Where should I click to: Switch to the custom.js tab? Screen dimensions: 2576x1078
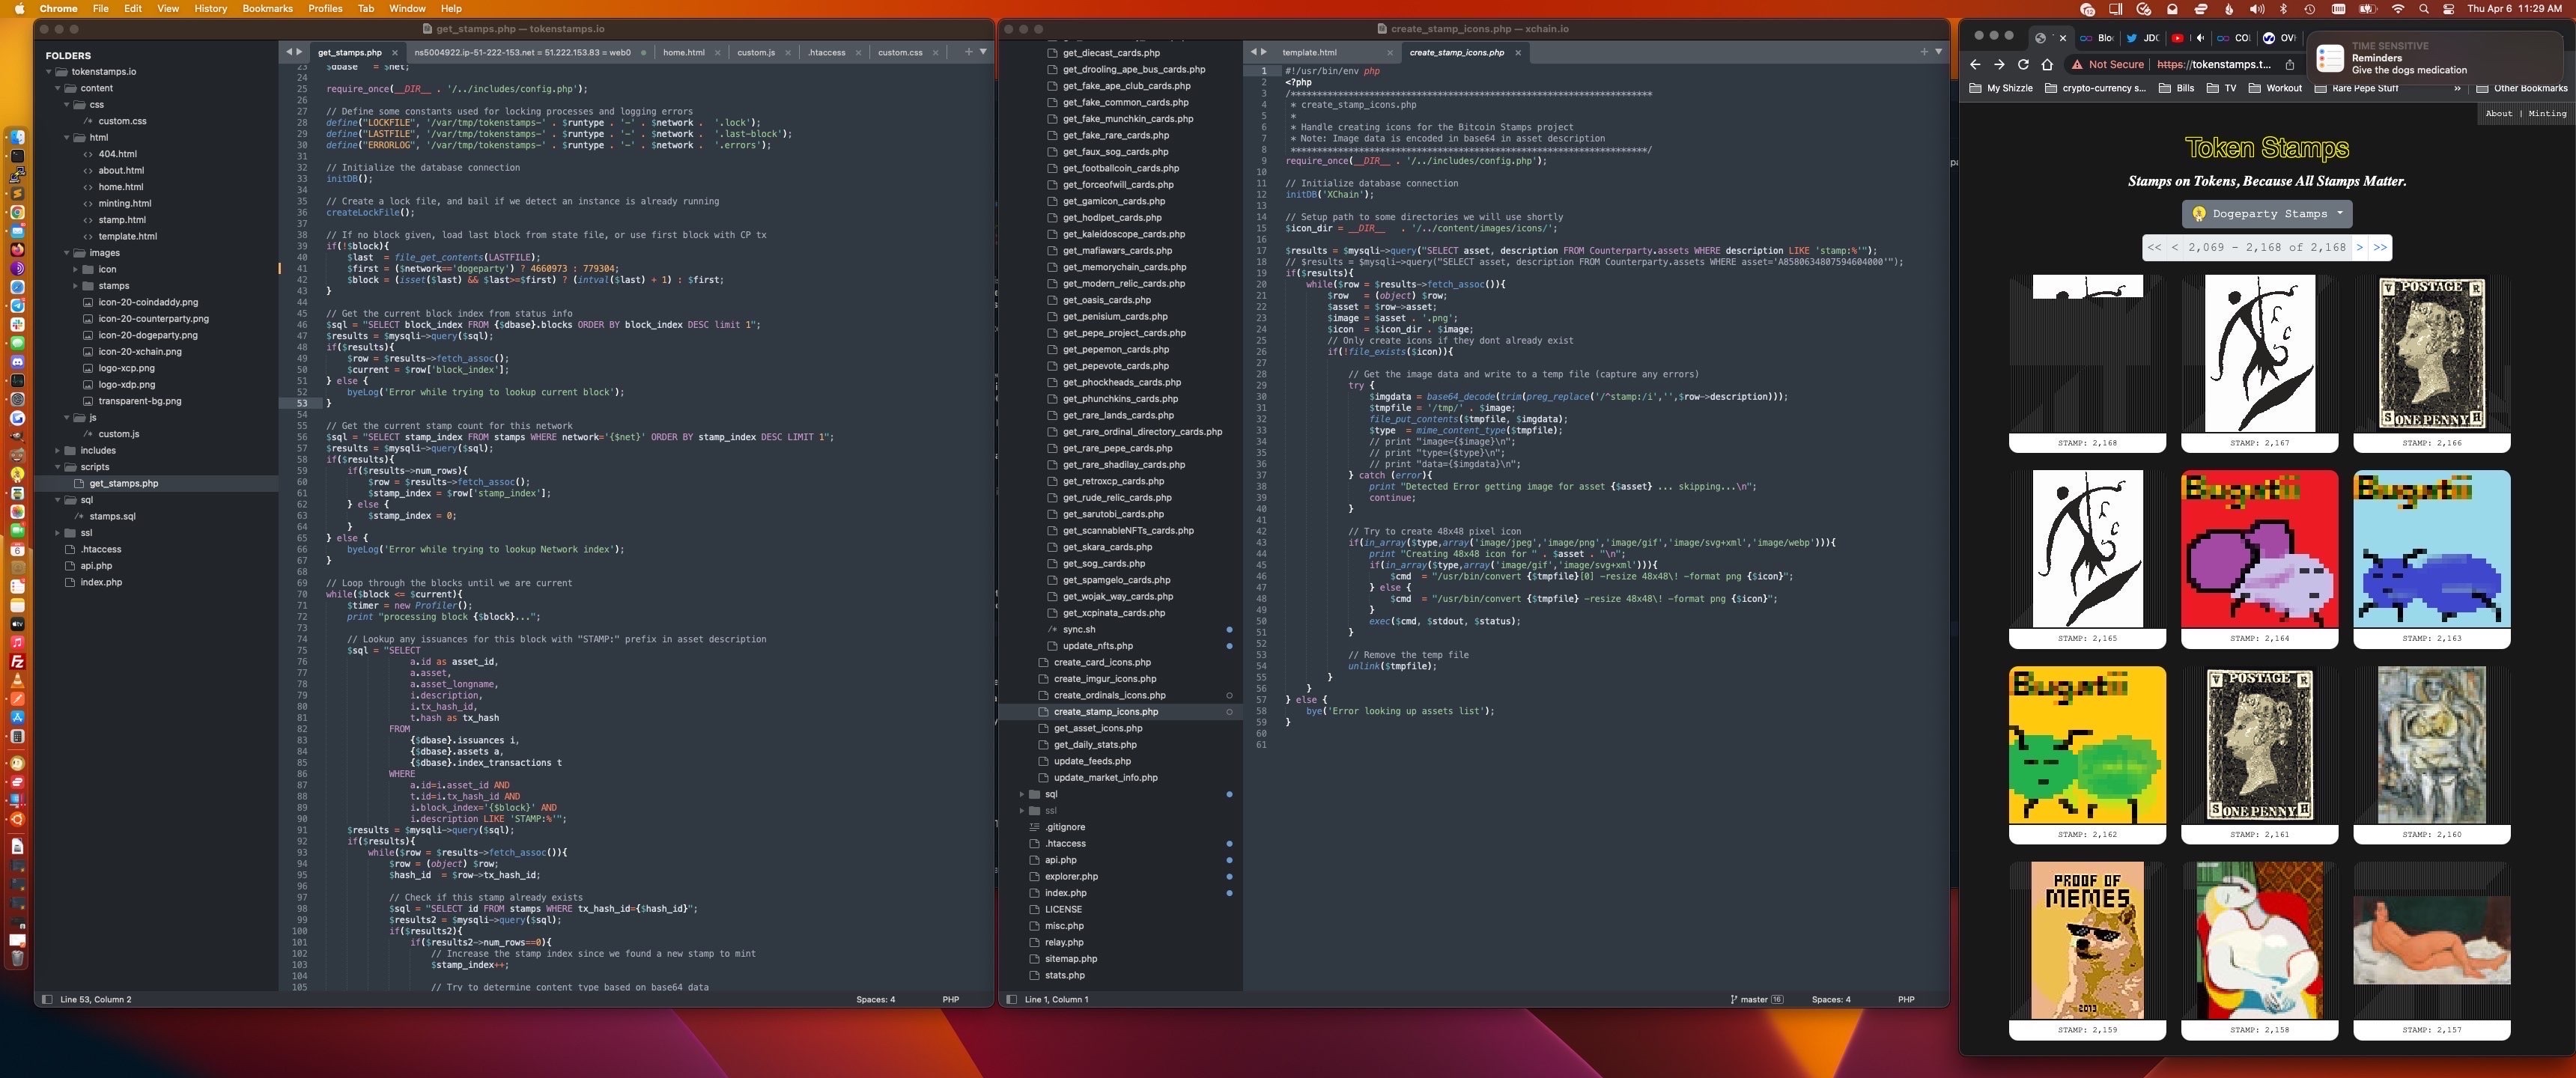pos(756,52)
